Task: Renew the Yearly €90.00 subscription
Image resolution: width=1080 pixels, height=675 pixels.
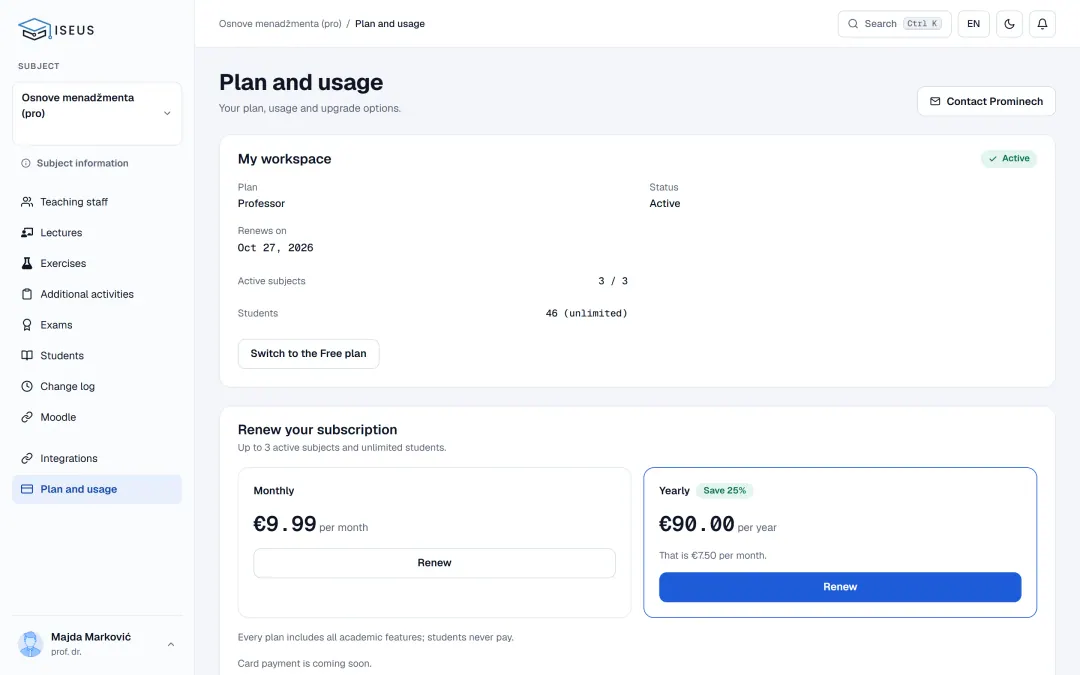Action: (840, 587)
